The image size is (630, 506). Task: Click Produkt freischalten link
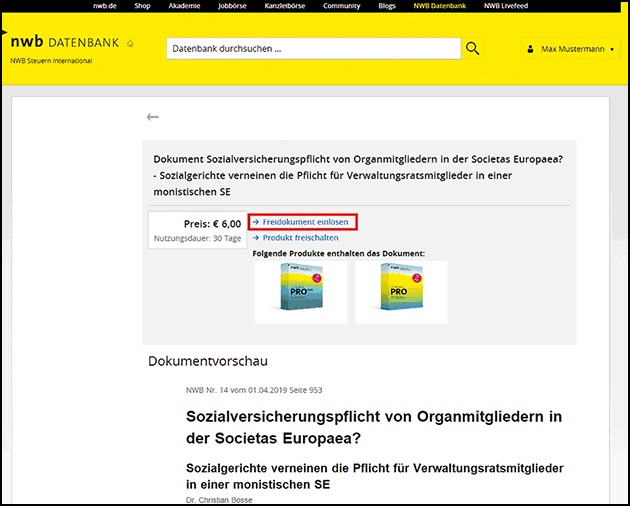coord(296,238)
